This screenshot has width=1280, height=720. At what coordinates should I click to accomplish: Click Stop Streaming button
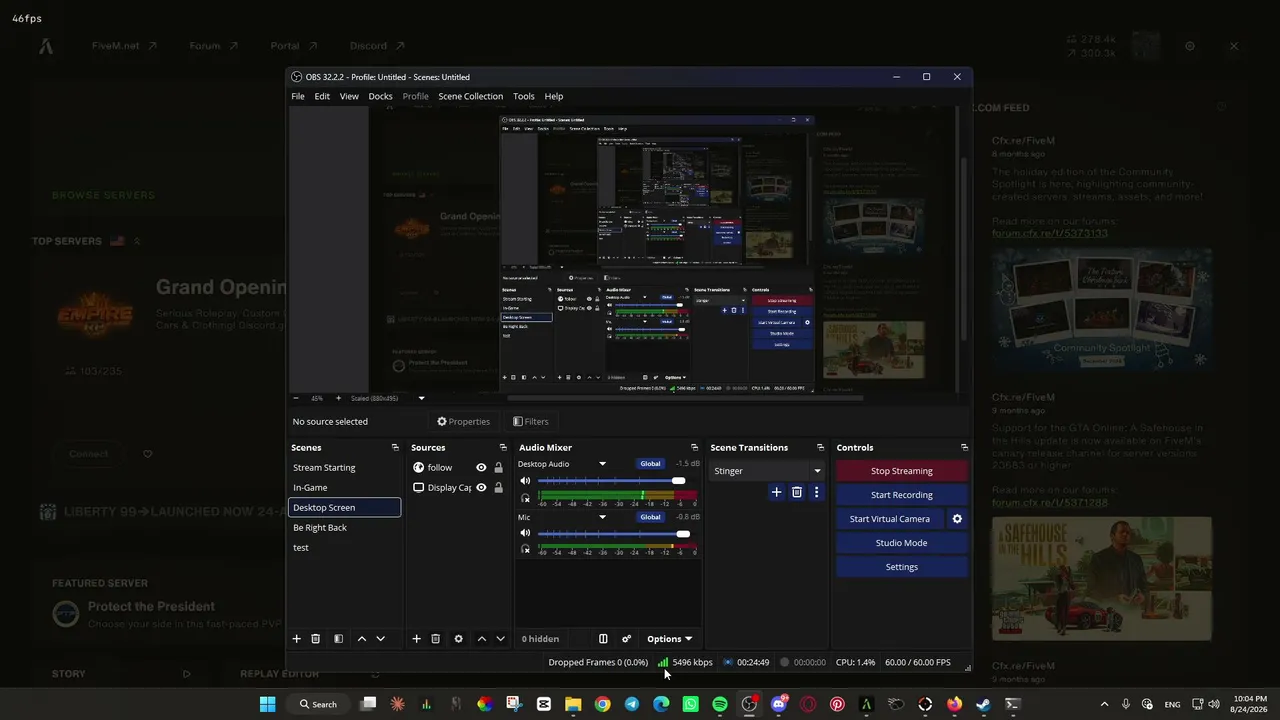click(x=902, y=471)
